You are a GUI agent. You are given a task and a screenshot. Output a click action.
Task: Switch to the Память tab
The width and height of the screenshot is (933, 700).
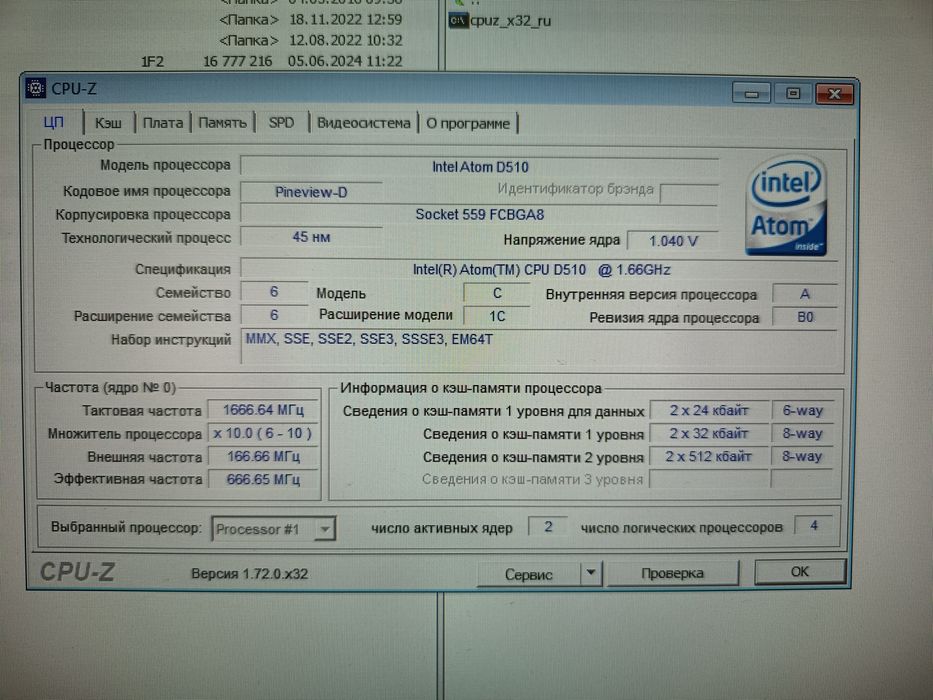click(x=222, y=123)
